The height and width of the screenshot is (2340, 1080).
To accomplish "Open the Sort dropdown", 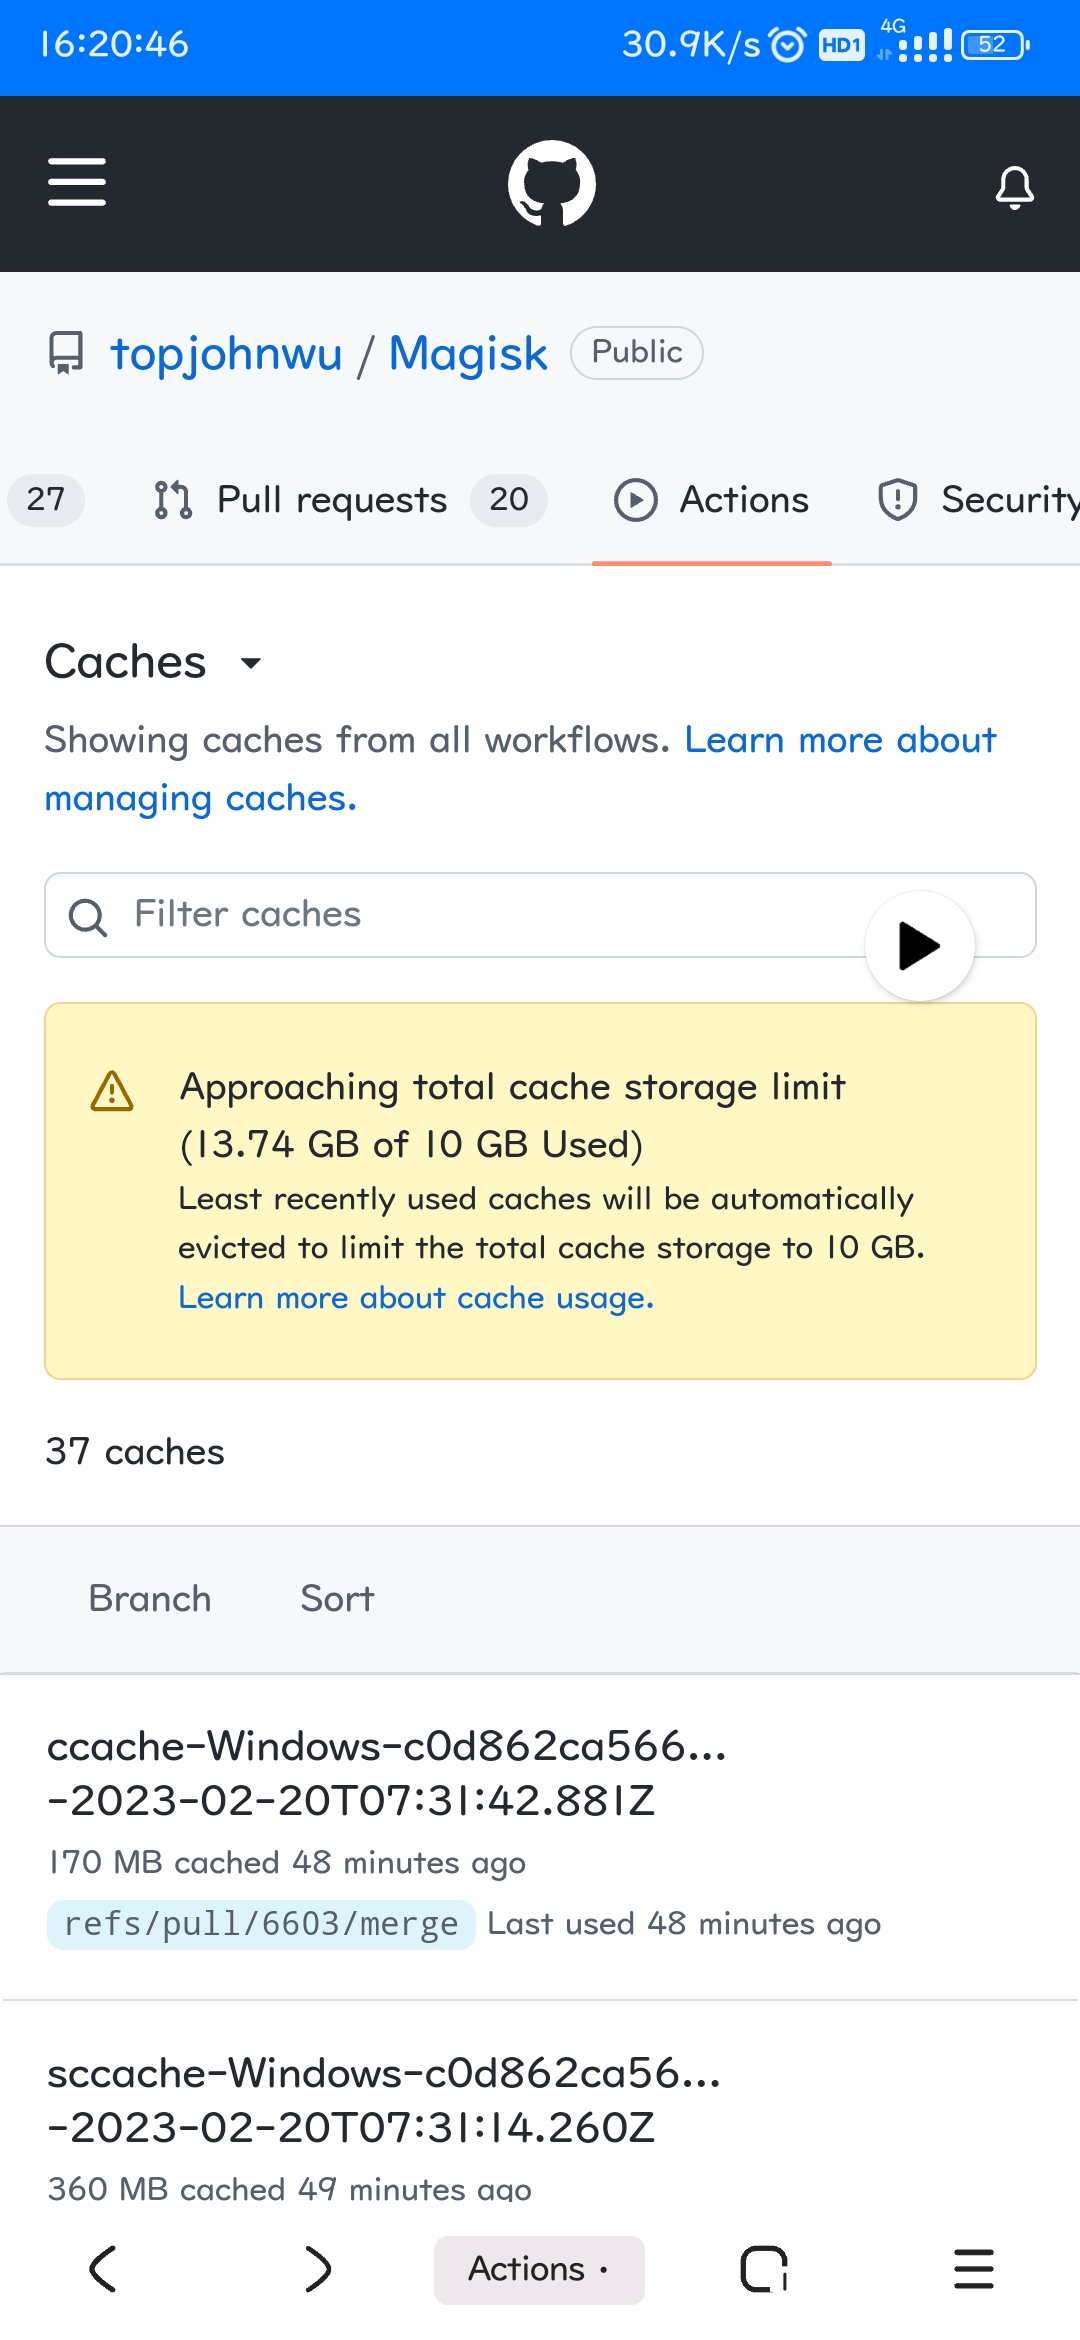I will (x=337, y=1598).
